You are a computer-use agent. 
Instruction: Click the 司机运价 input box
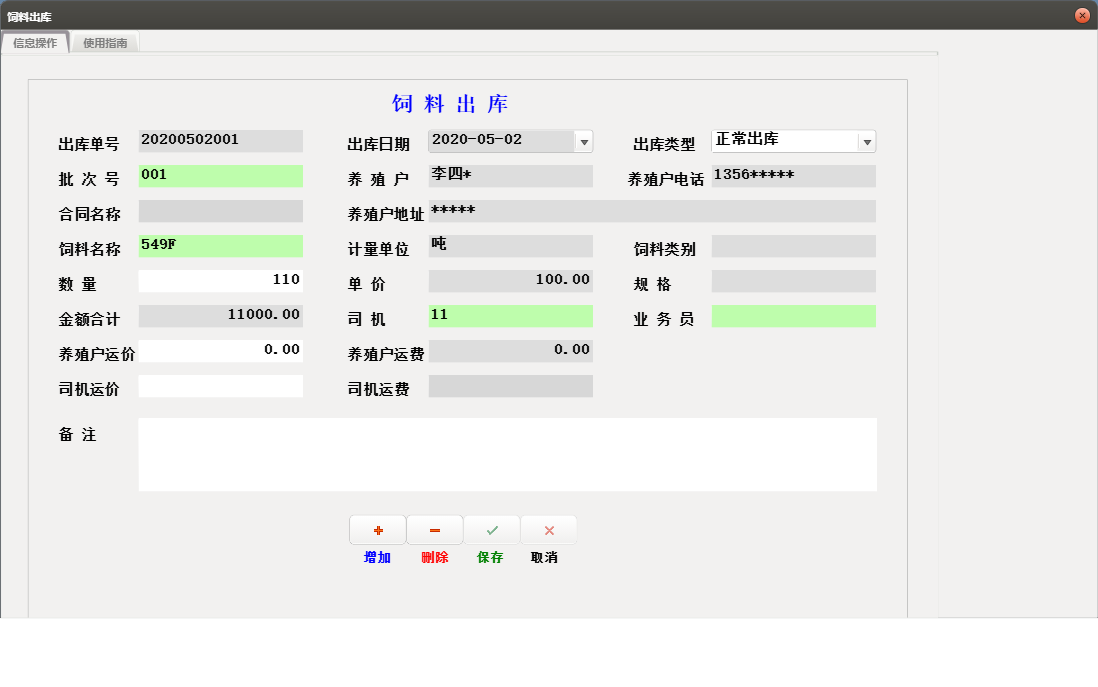tap(220, 386)
